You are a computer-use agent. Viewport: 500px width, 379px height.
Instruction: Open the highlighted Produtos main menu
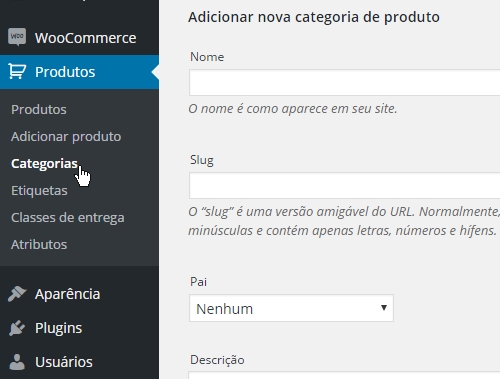(x=79, y=72)
